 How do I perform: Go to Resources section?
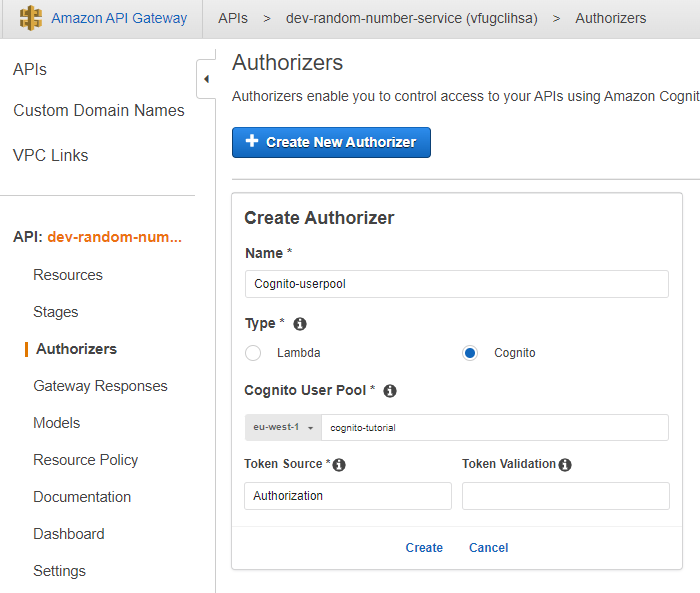(x=68, y=275)
